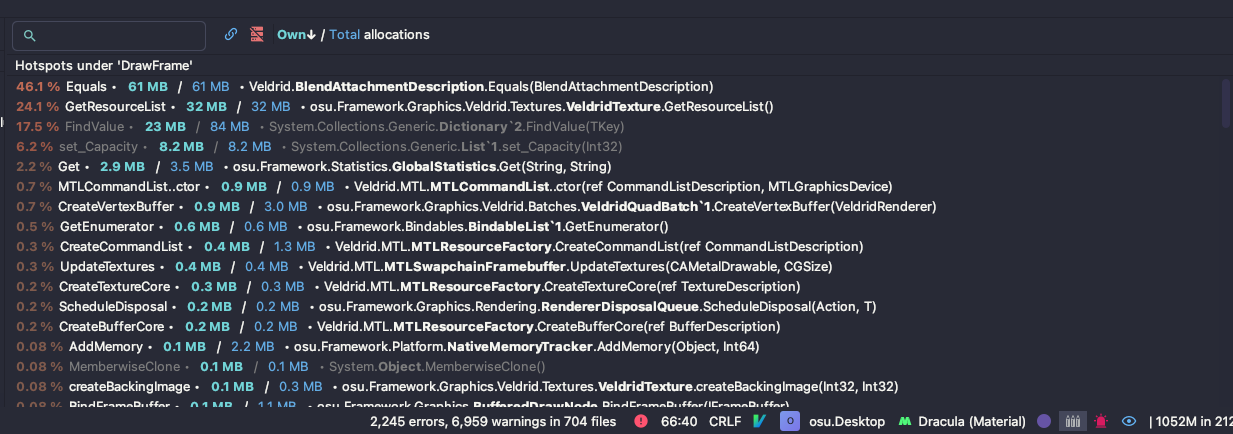1233x434 pixels.
Task: Focus the hotspots search field
Action: [x=109, y=35]
